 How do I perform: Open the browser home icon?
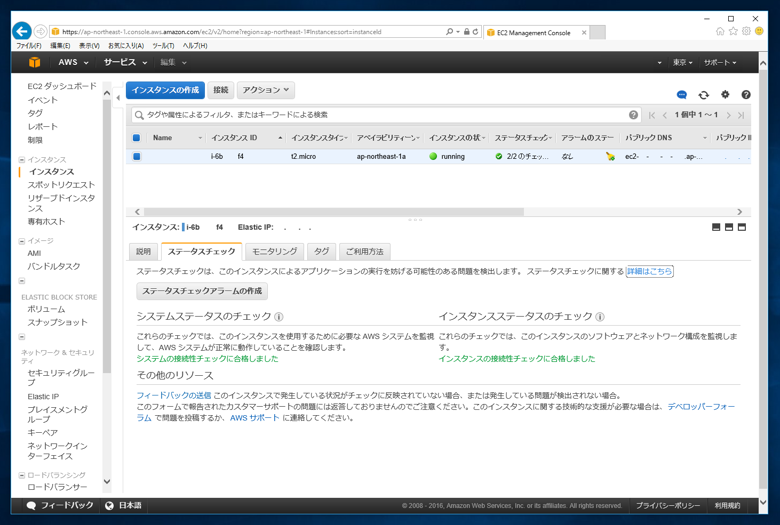pyautogui.click(x=720, y=31)
